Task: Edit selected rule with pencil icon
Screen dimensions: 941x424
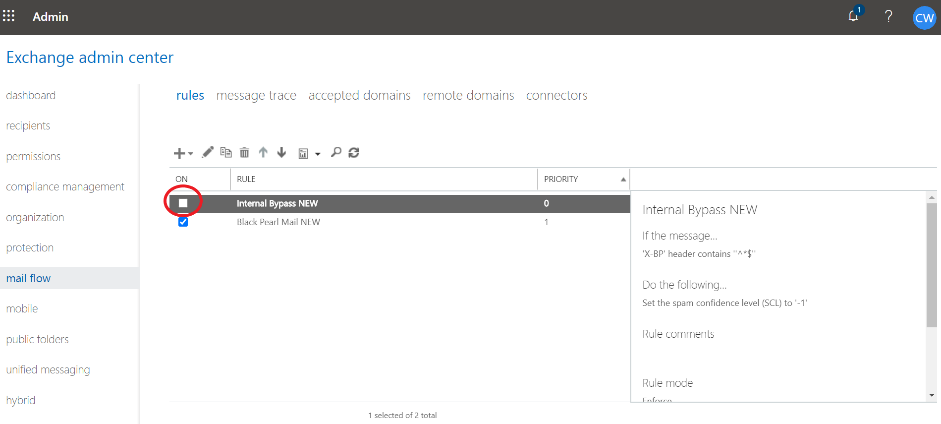Action: pyautogui.click(x=208, y=152)
